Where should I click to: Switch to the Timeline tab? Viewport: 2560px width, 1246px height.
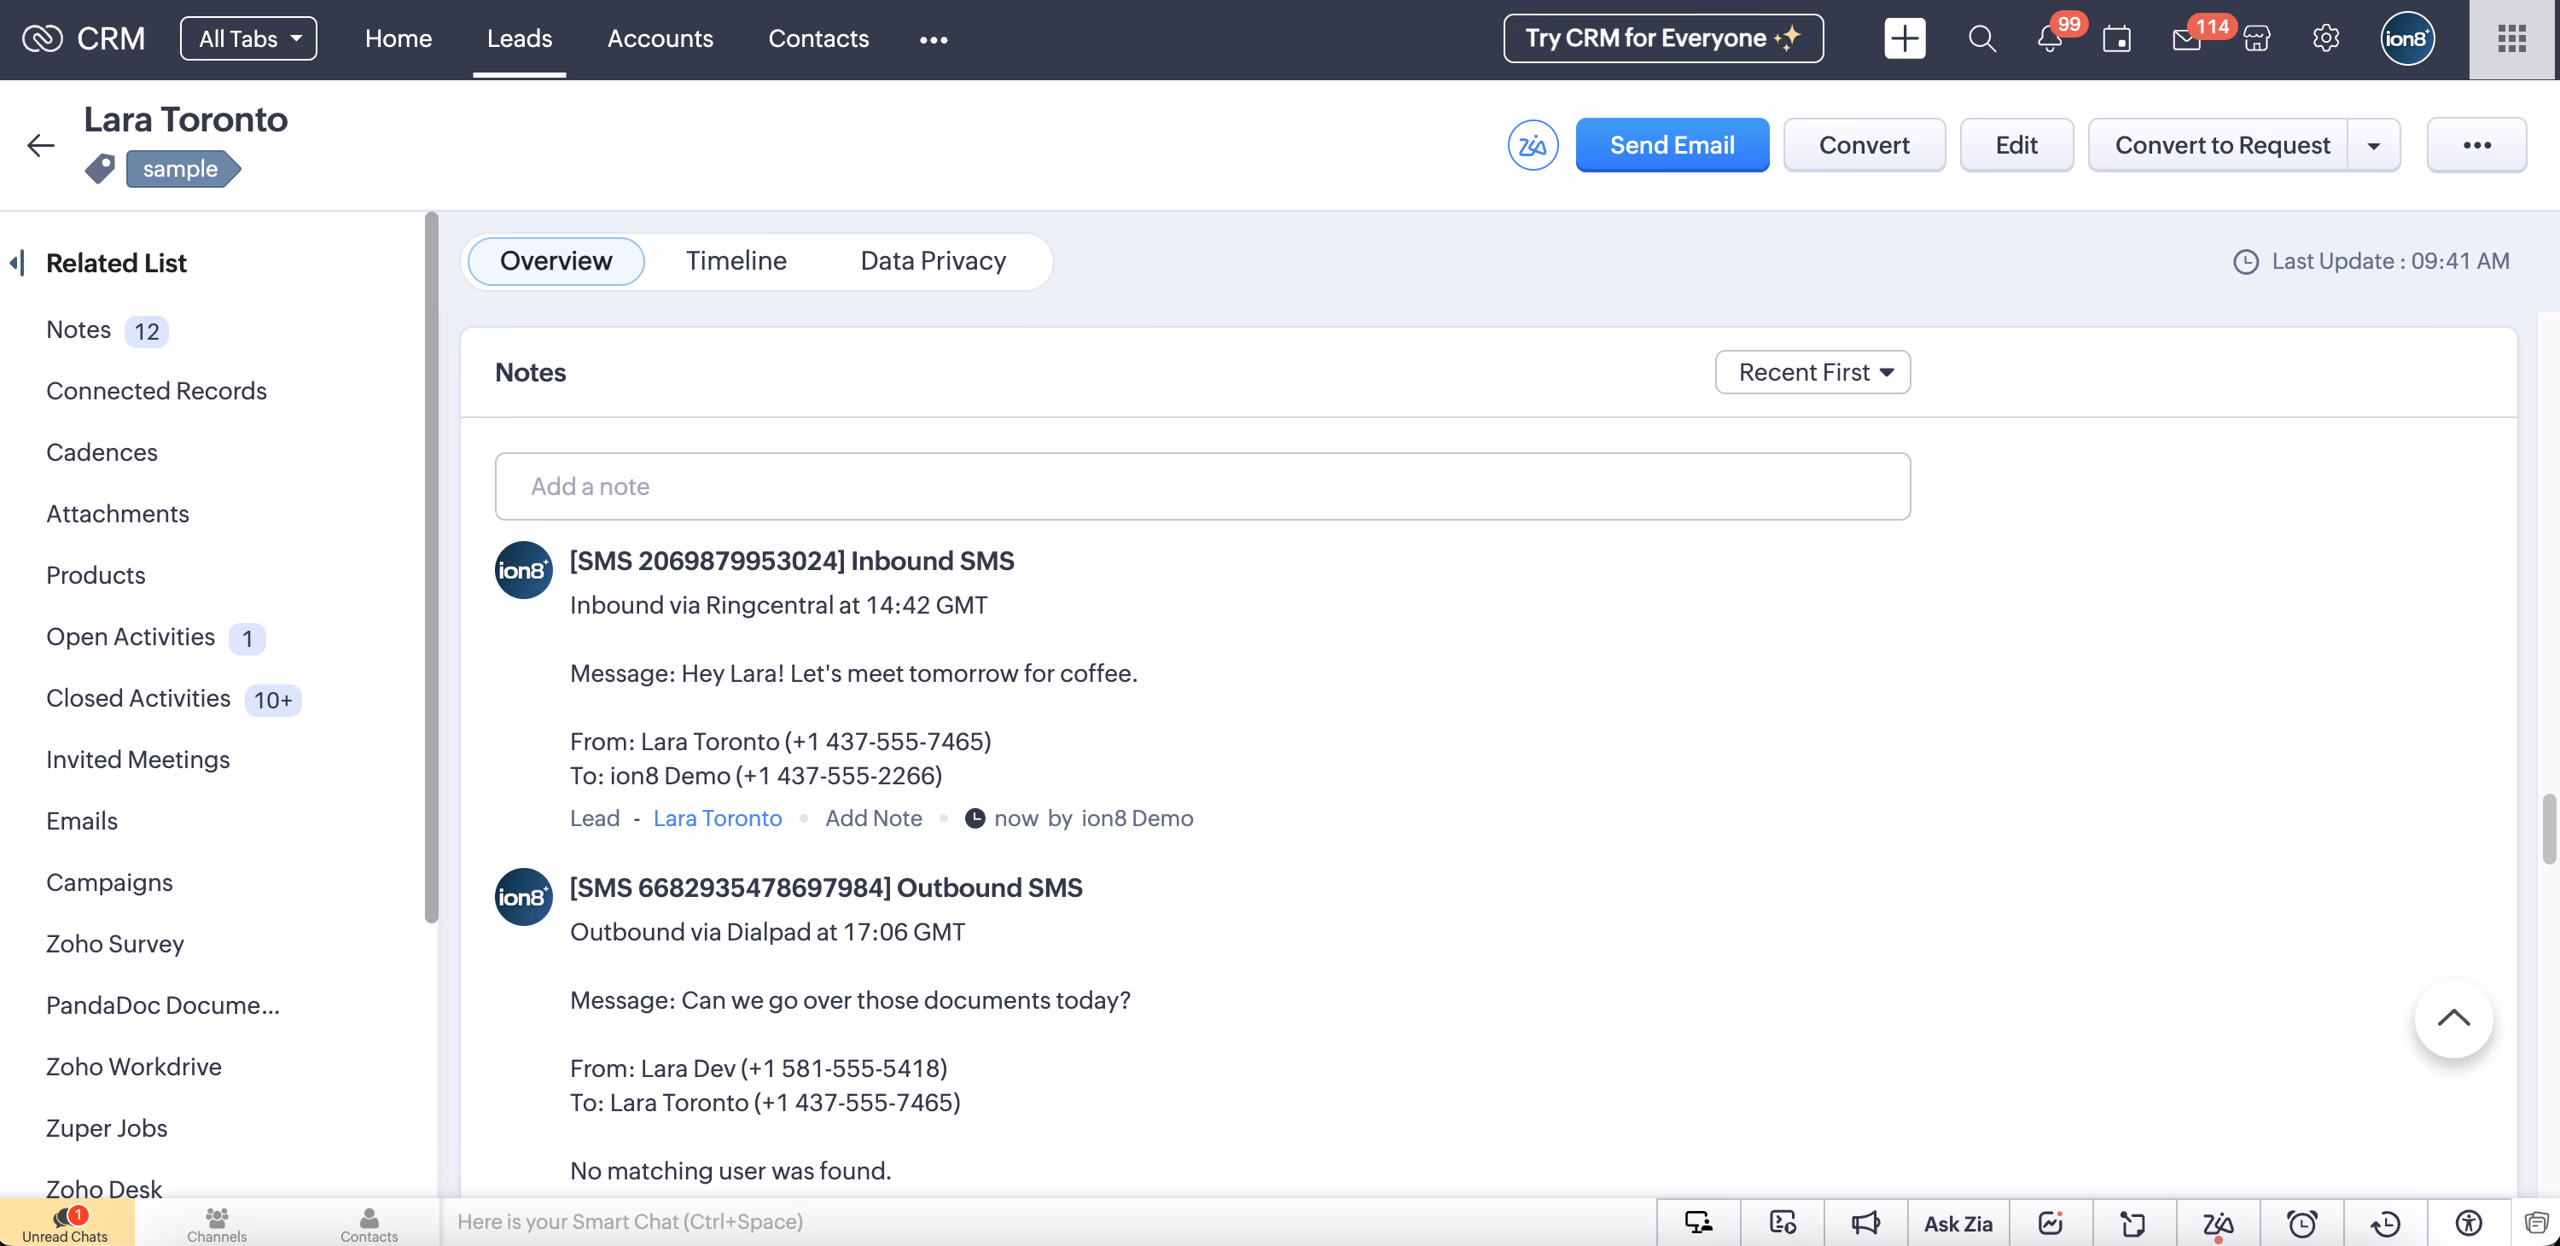coord(736,260)
